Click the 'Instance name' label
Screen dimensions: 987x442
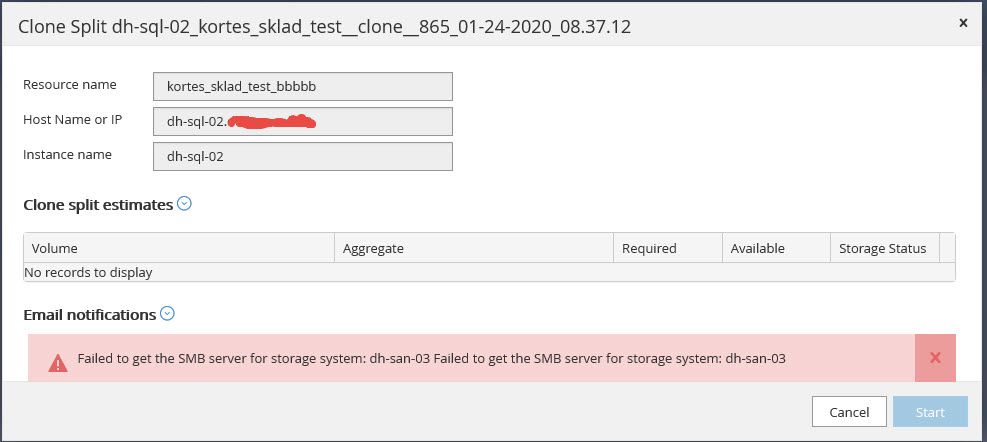tap(68, 155)
